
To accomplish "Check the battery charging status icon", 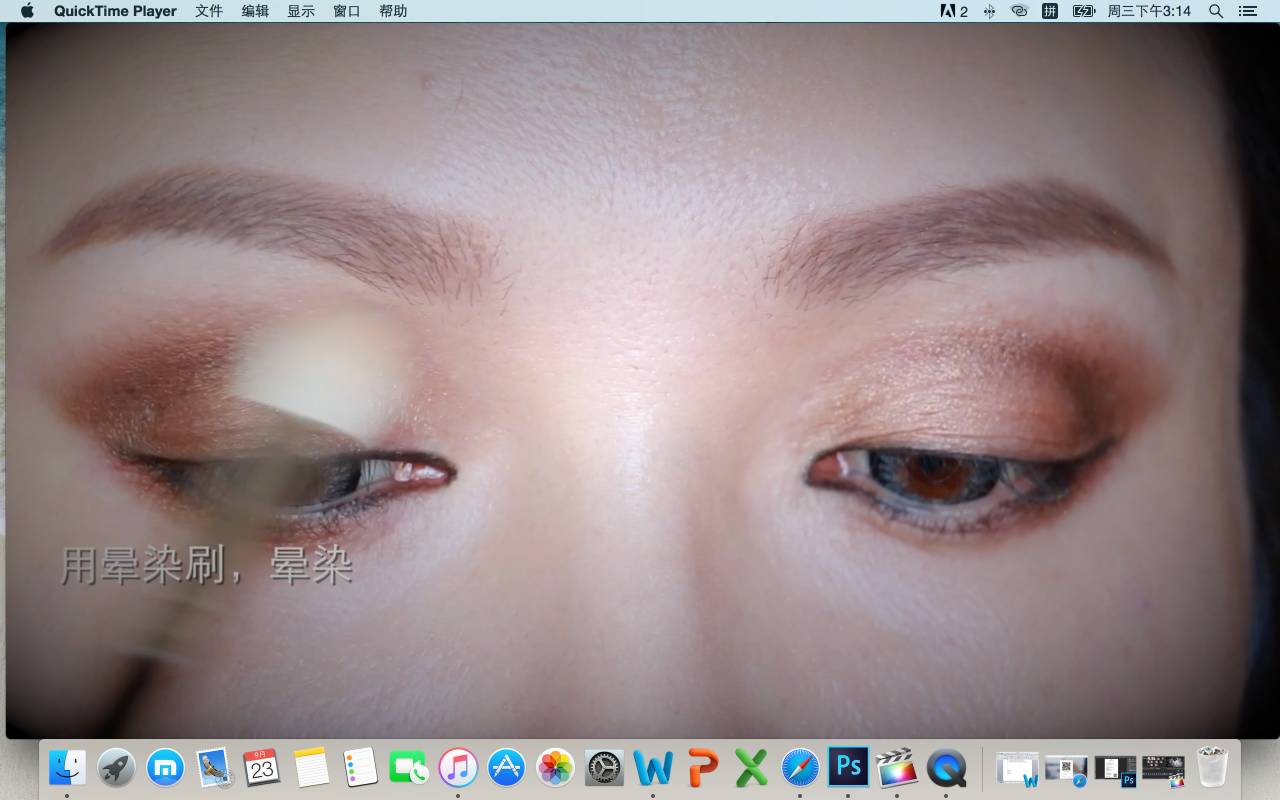I will (x=1084, y=11).
